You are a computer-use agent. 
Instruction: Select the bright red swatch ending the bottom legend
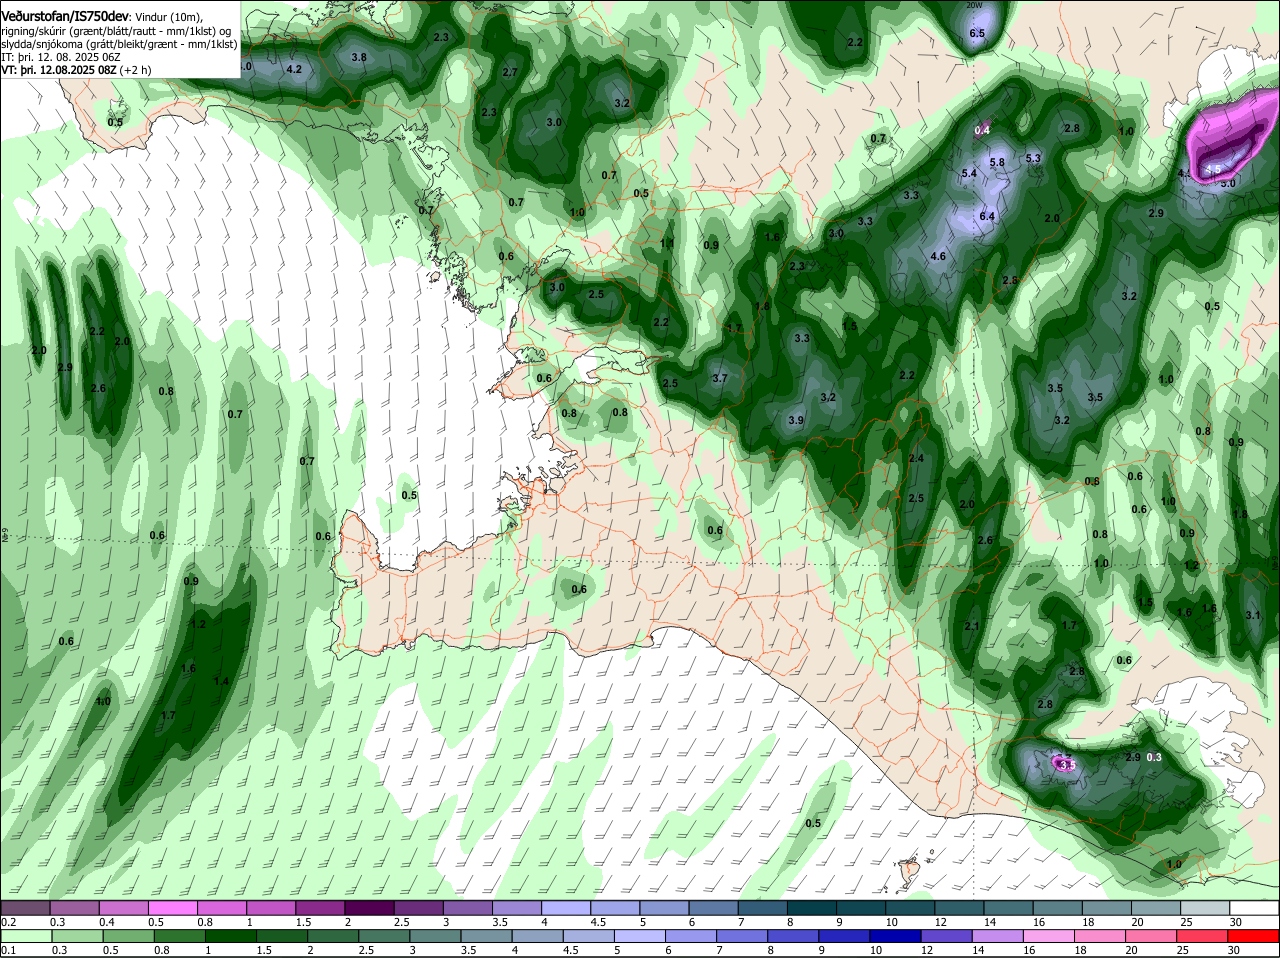pos(1255,936)
